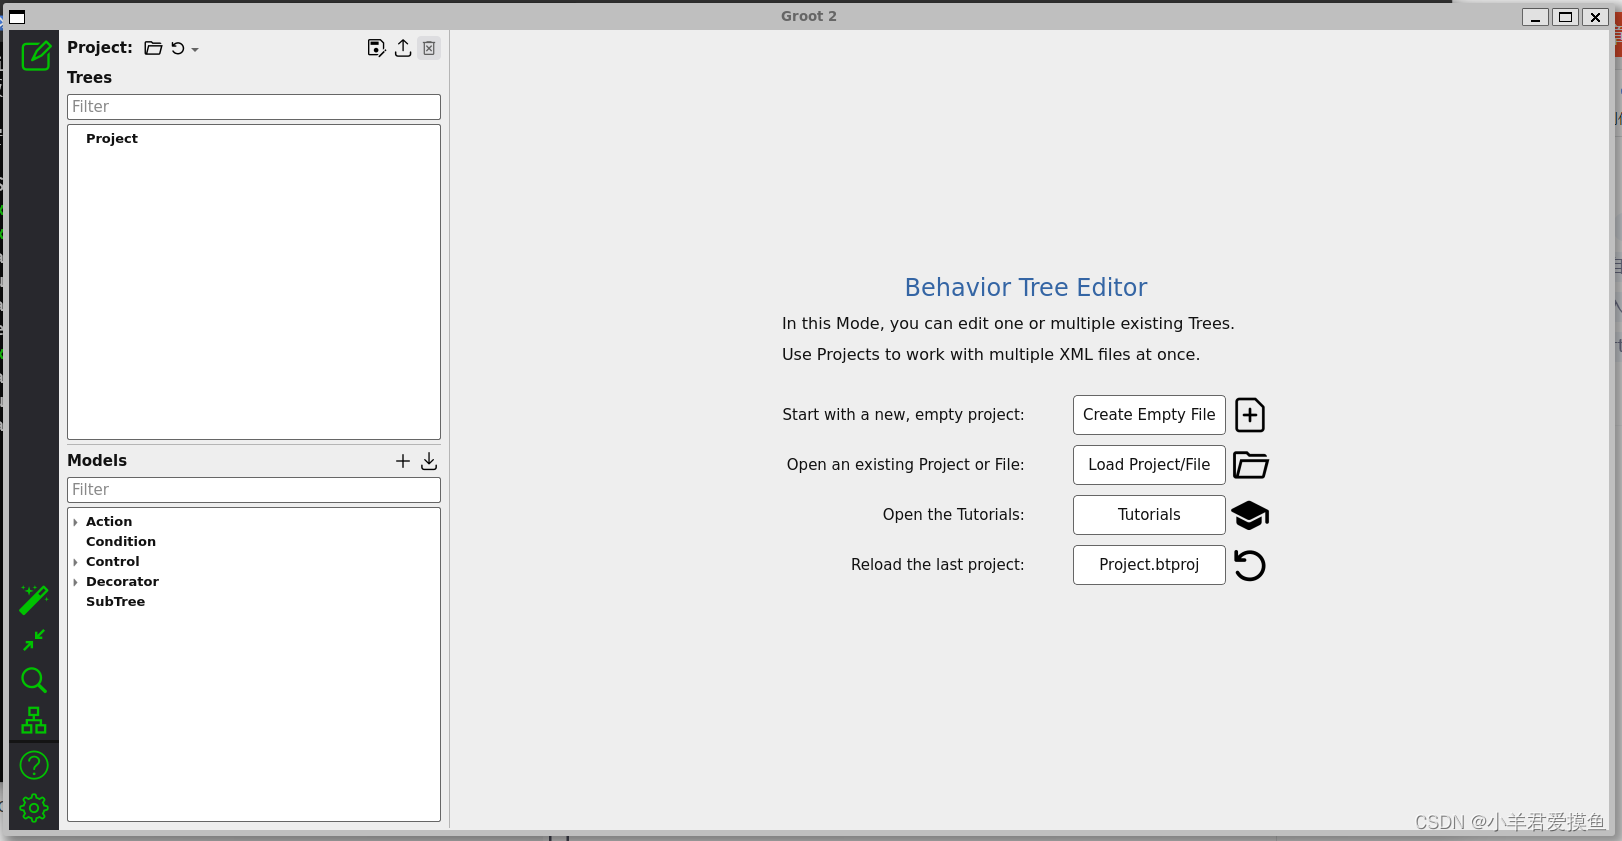Click the reload recent project icon
The width and height of the screenshot is (1622, 841).
(x=178, y=48)
